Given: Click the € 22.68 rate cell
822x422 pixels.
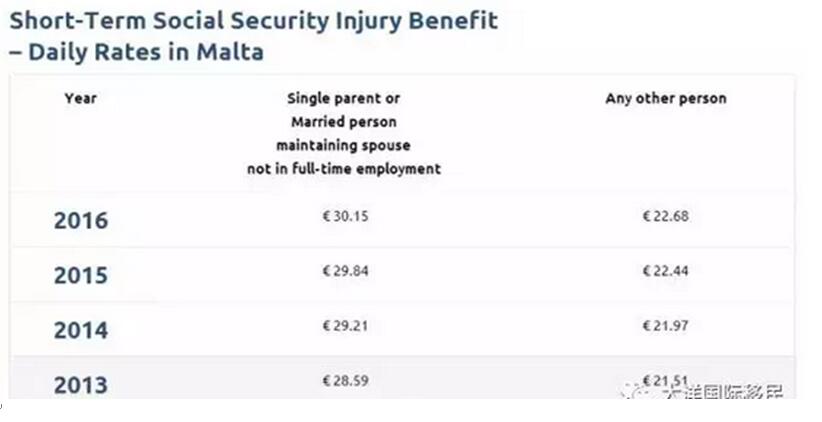Looking at the screenshot, I should click(666, 216).
